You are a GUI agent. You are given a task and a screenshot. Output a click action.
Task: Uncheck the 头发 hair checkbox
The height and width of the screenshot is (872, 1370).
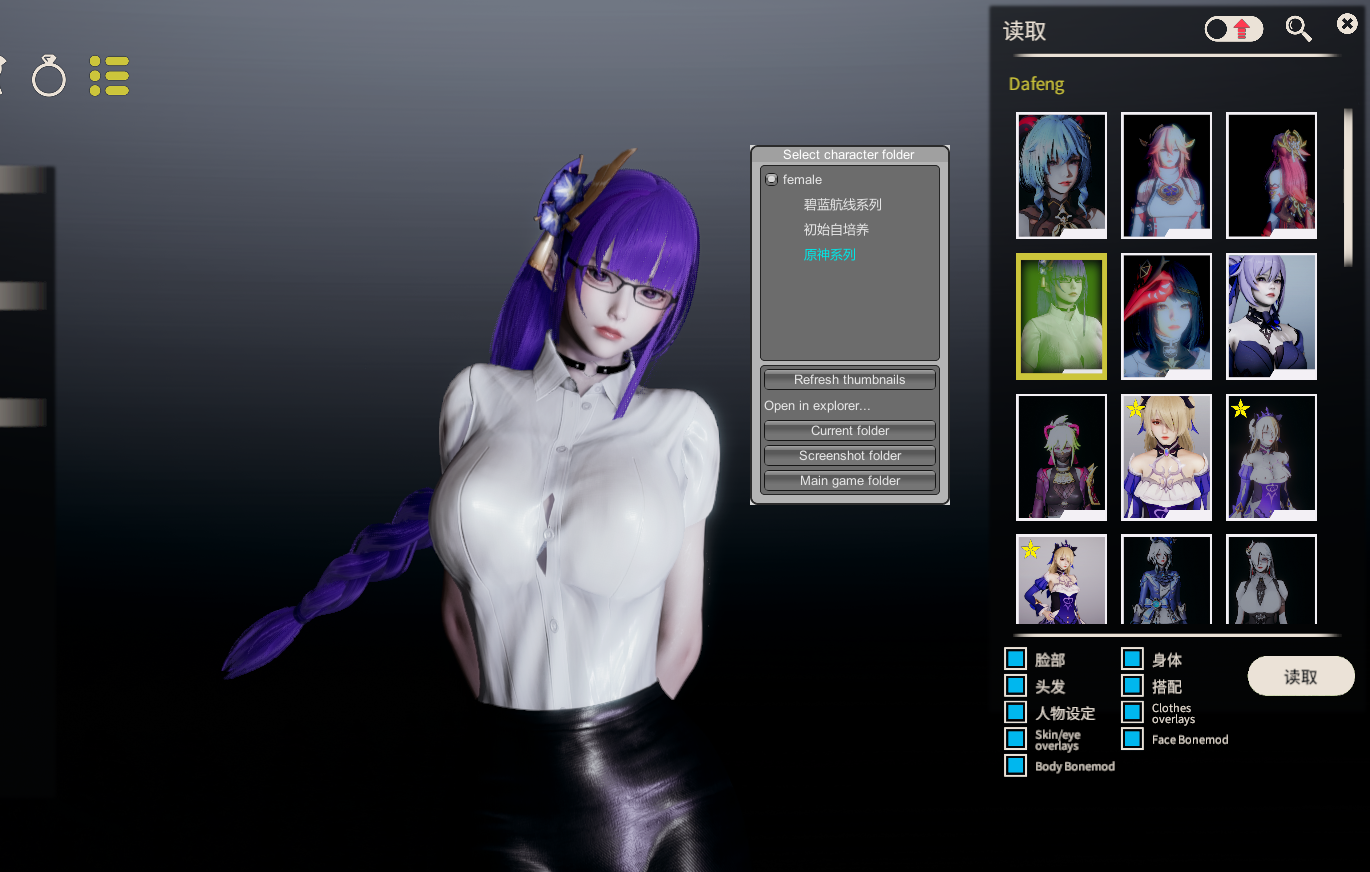1015,686
